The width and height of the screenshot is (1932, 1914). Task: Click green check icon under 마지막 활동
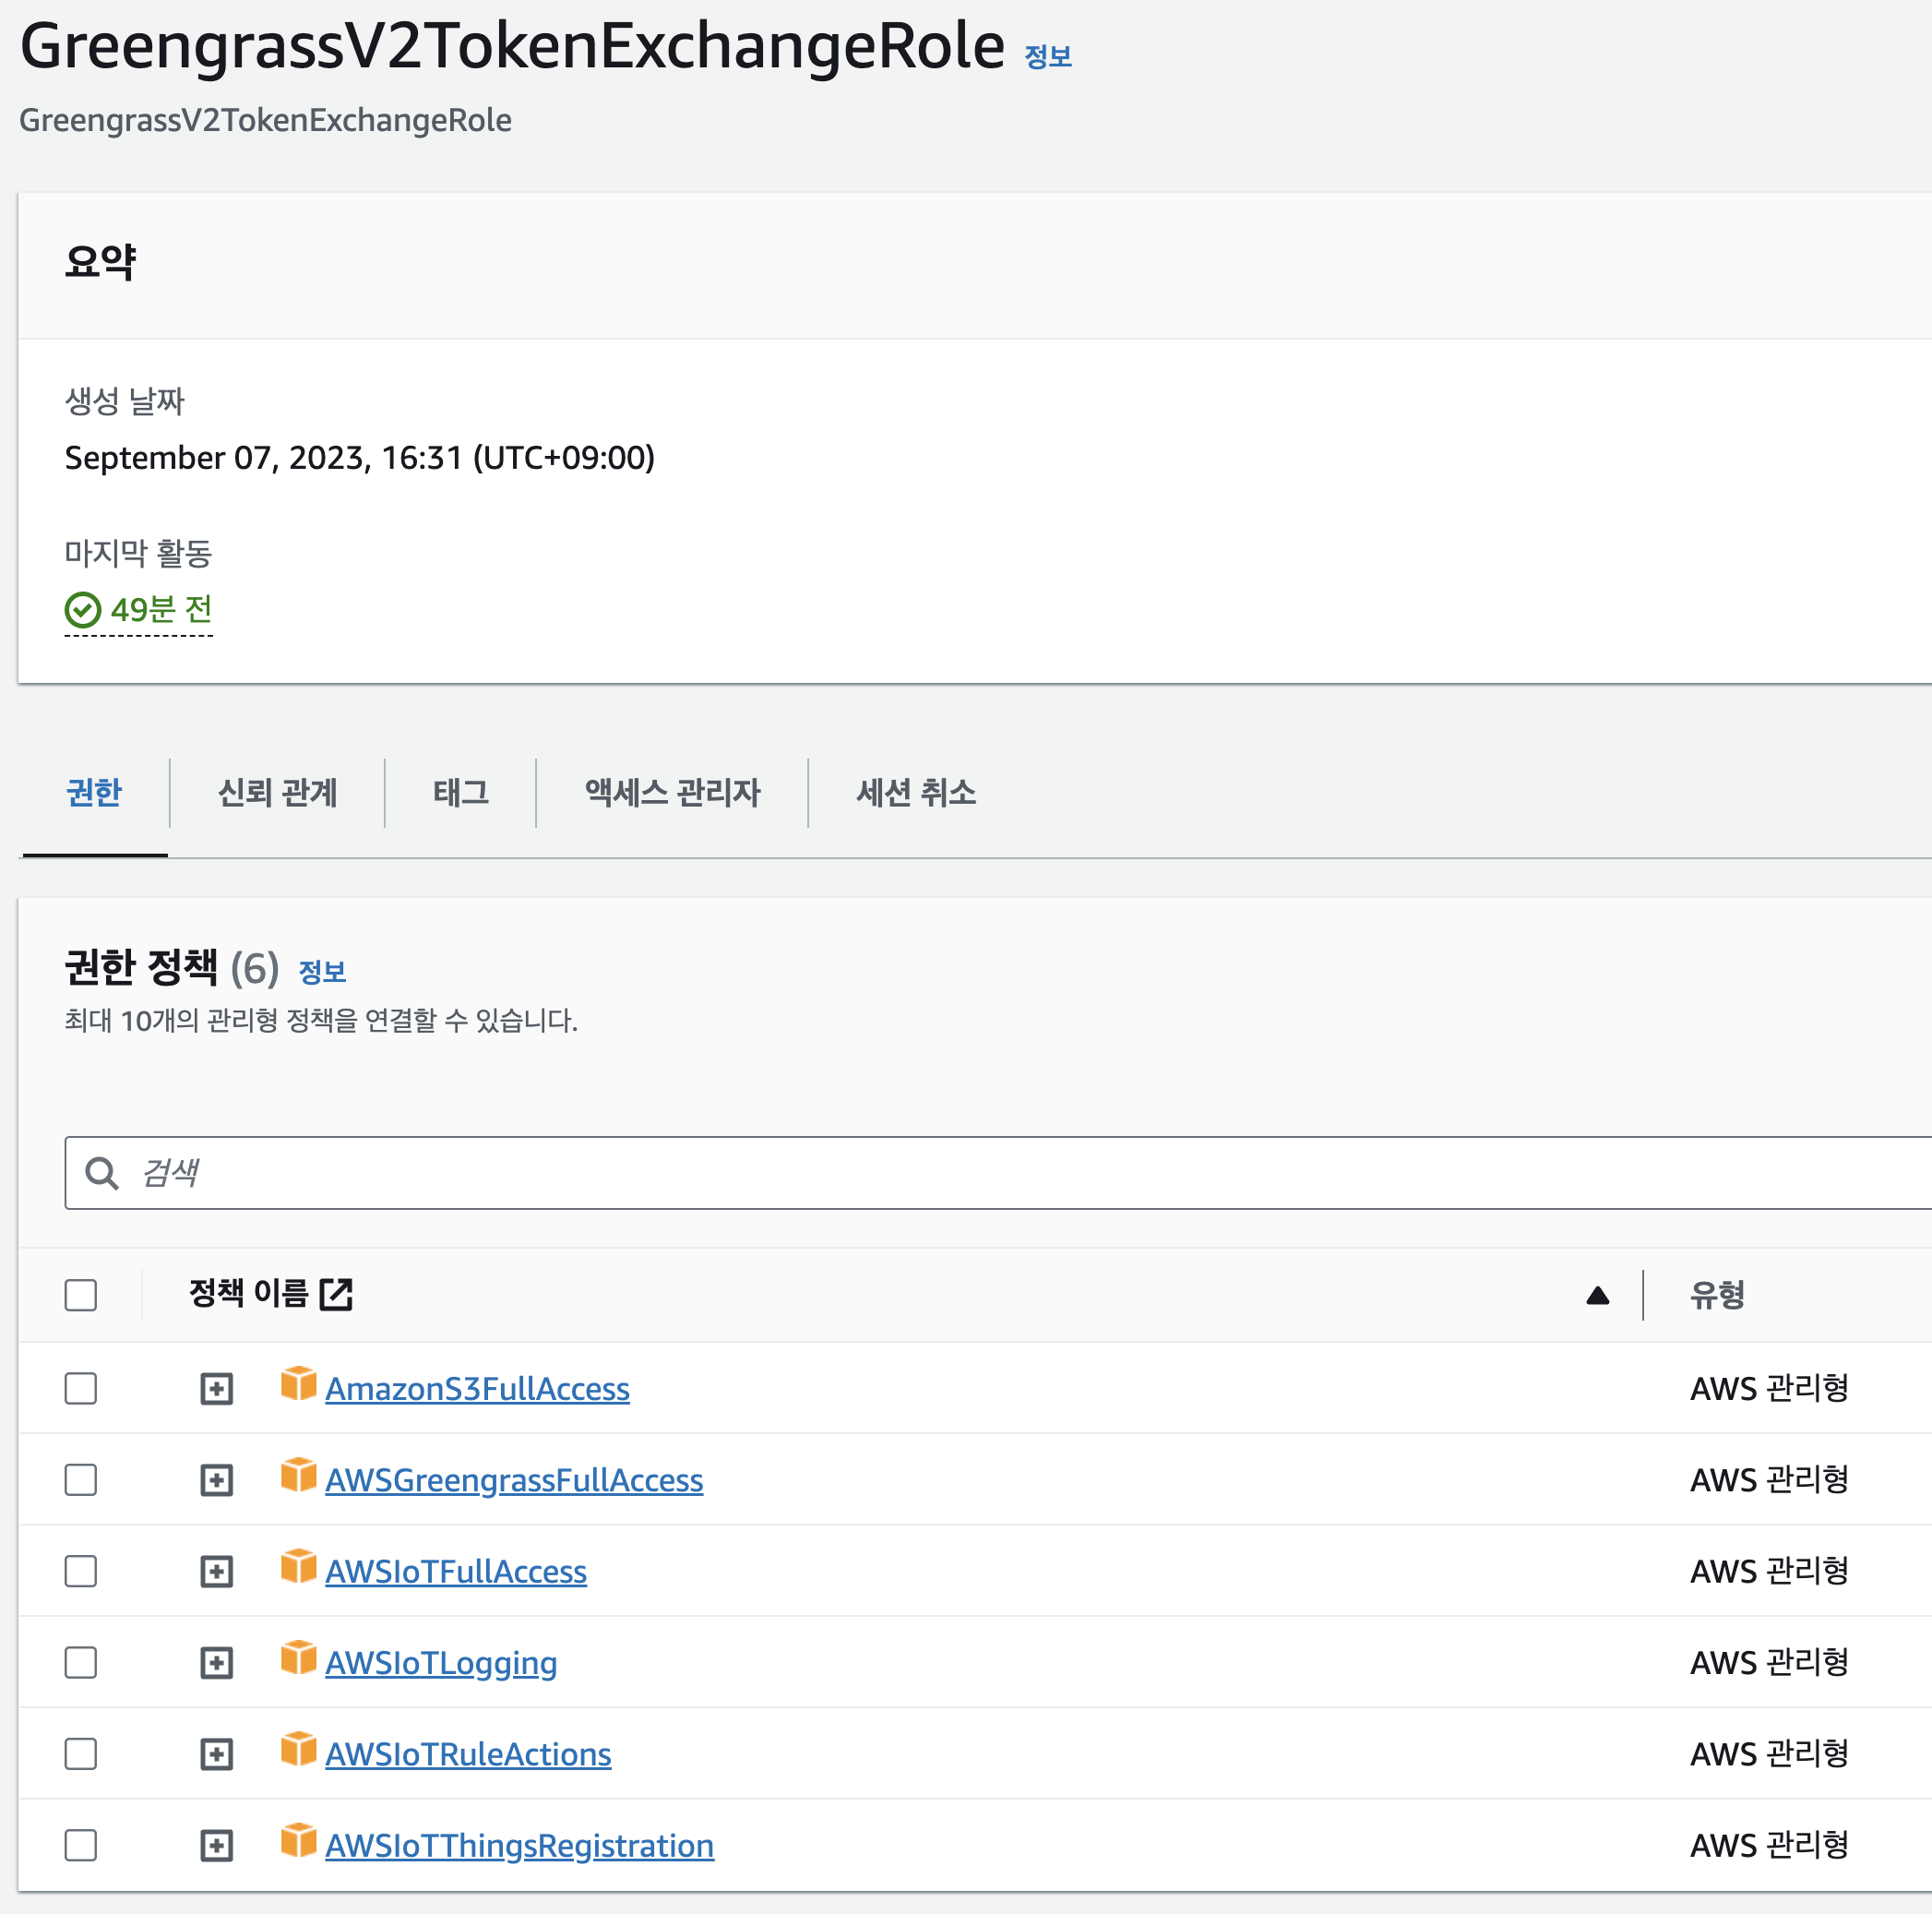coord(83,609)
